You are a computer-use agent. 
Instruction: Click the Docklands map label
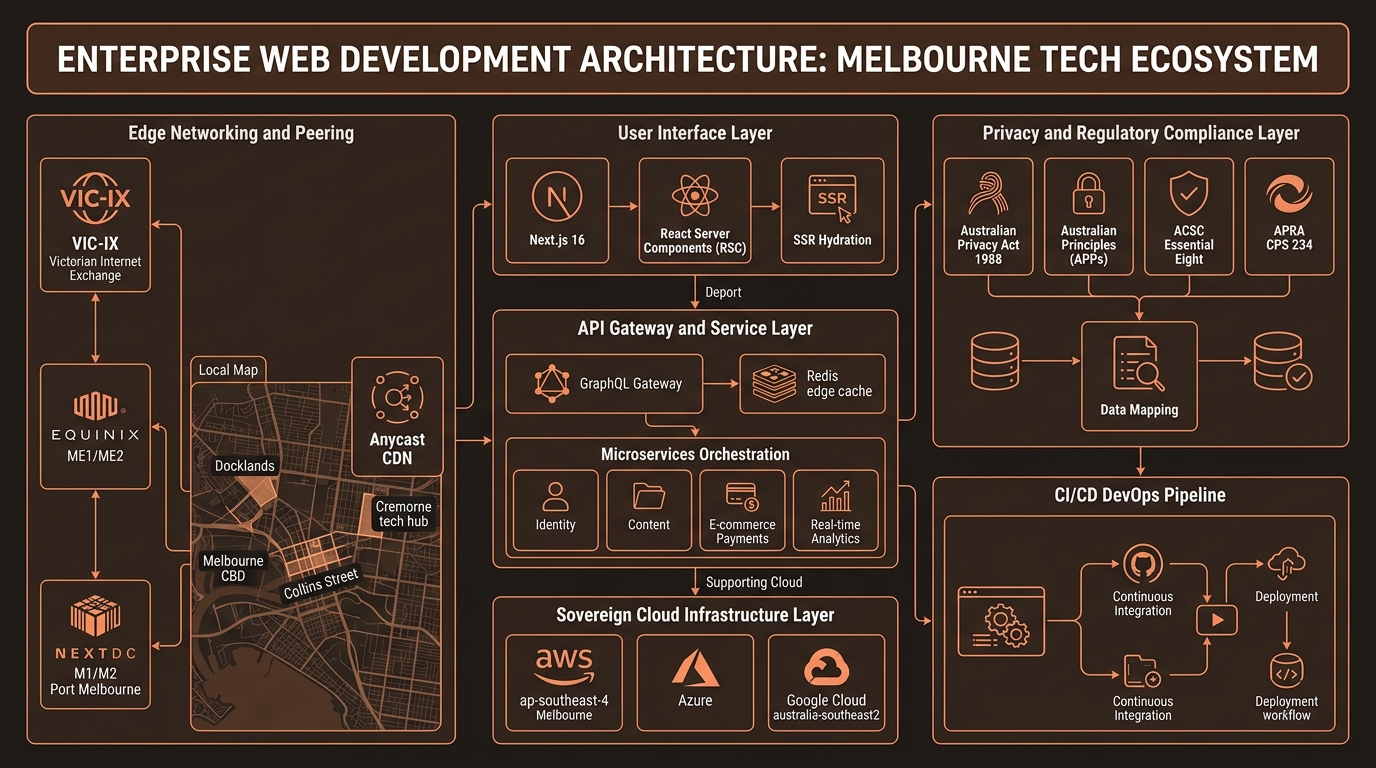pos(245,466)
